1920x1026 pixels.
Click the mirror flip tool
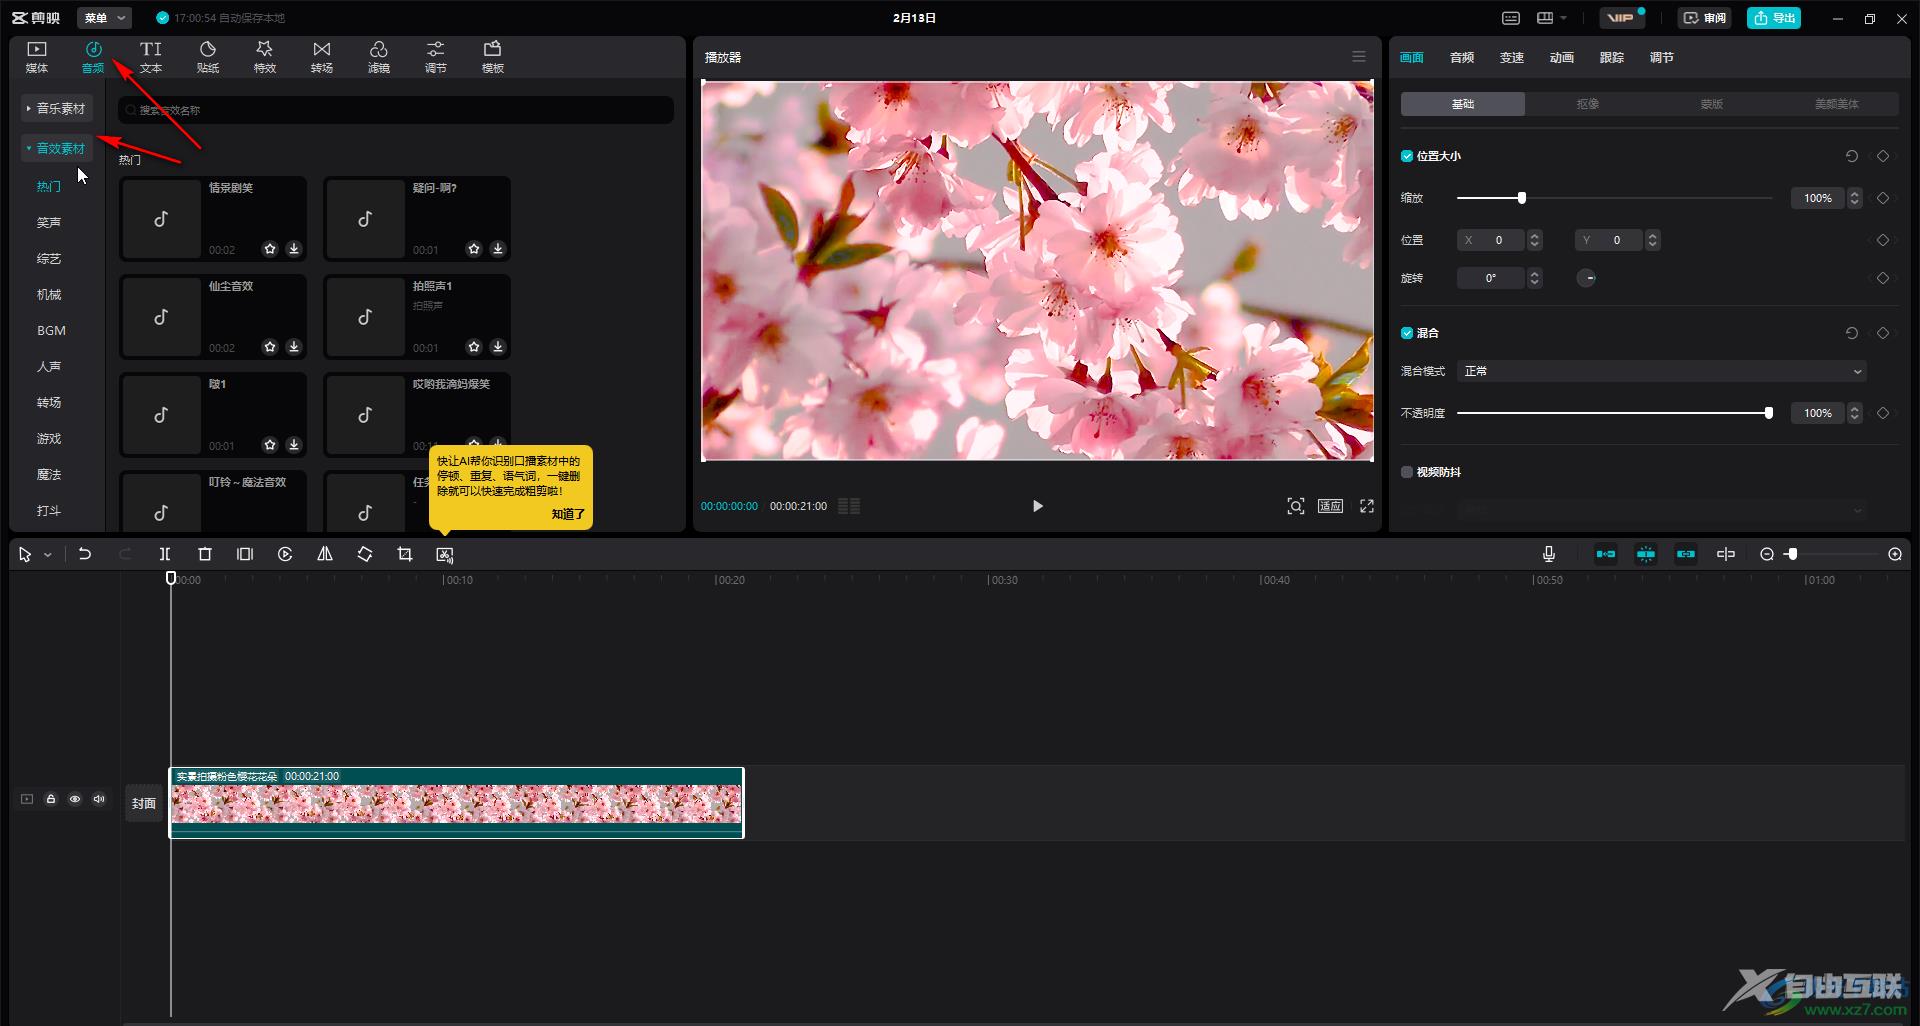325,554
